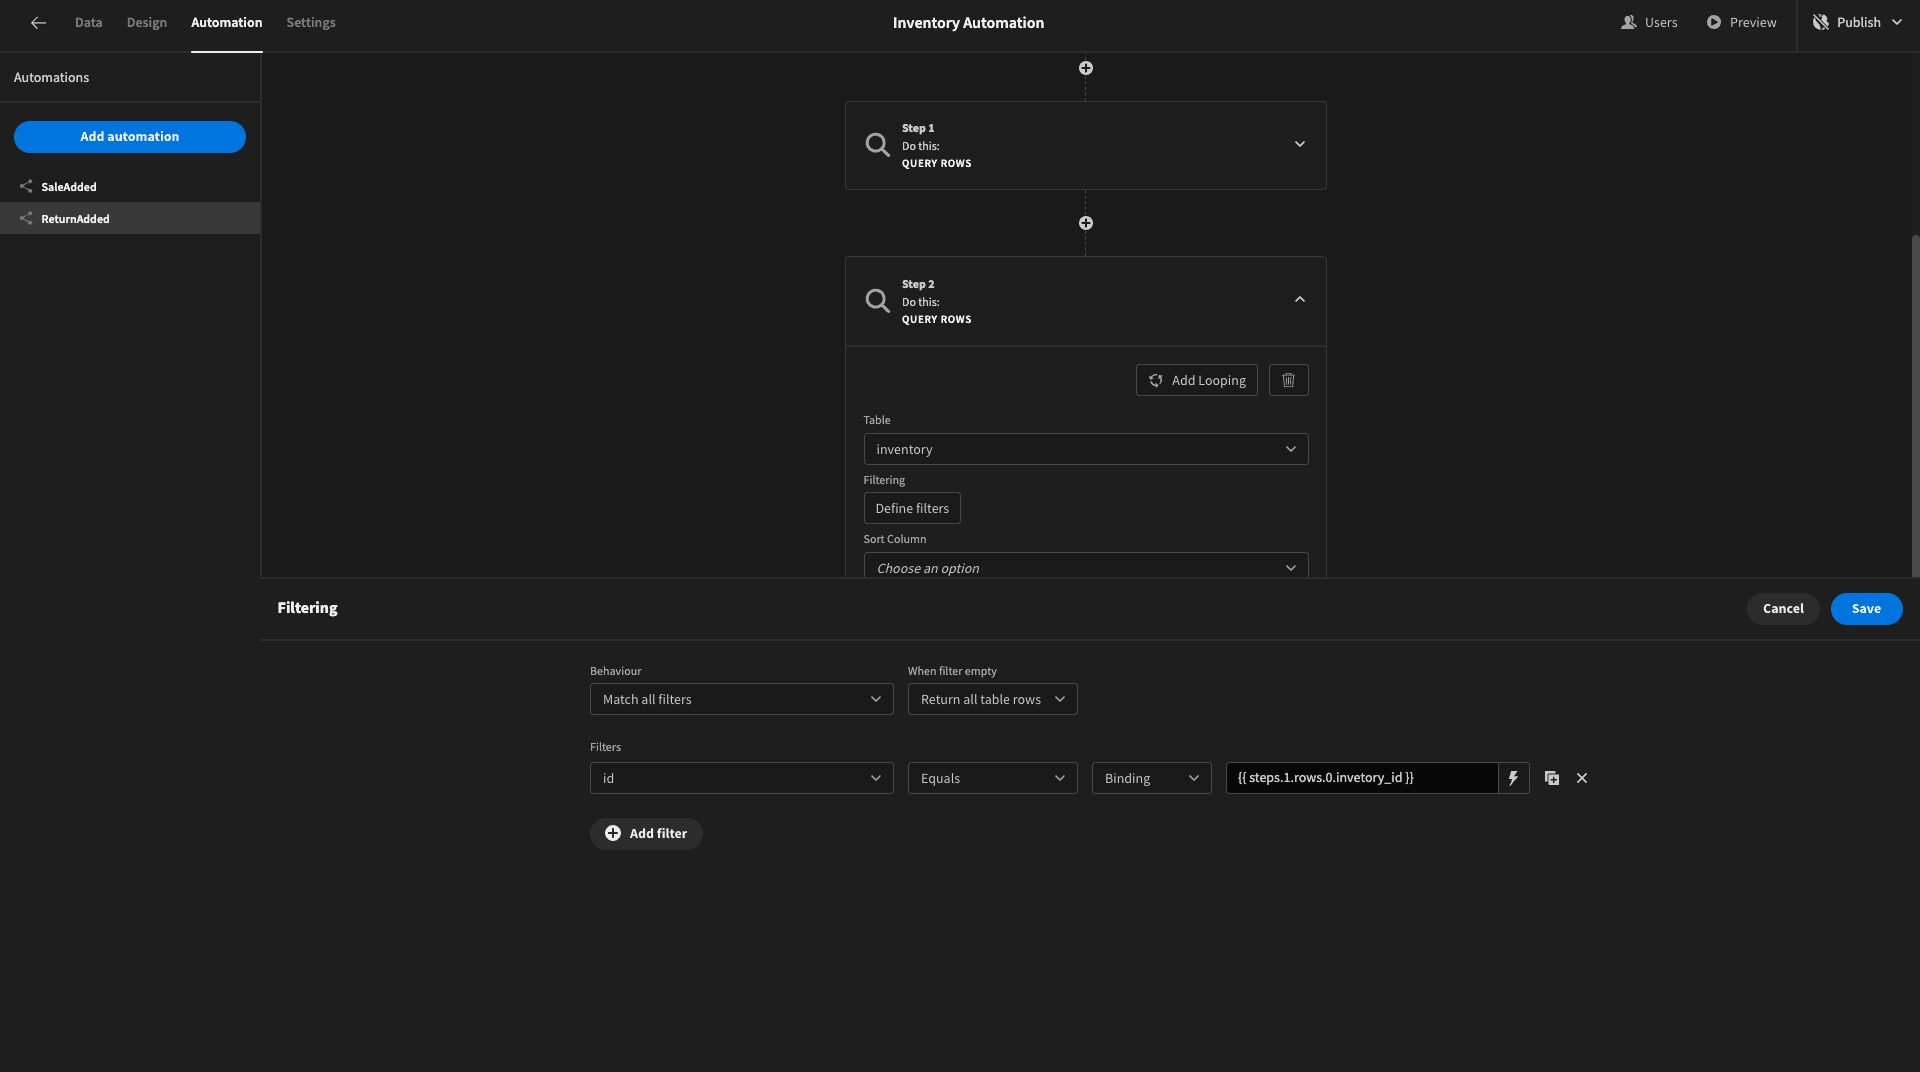Save the filtering changes
The image size is (1920, 1072).
point(1866,609)
